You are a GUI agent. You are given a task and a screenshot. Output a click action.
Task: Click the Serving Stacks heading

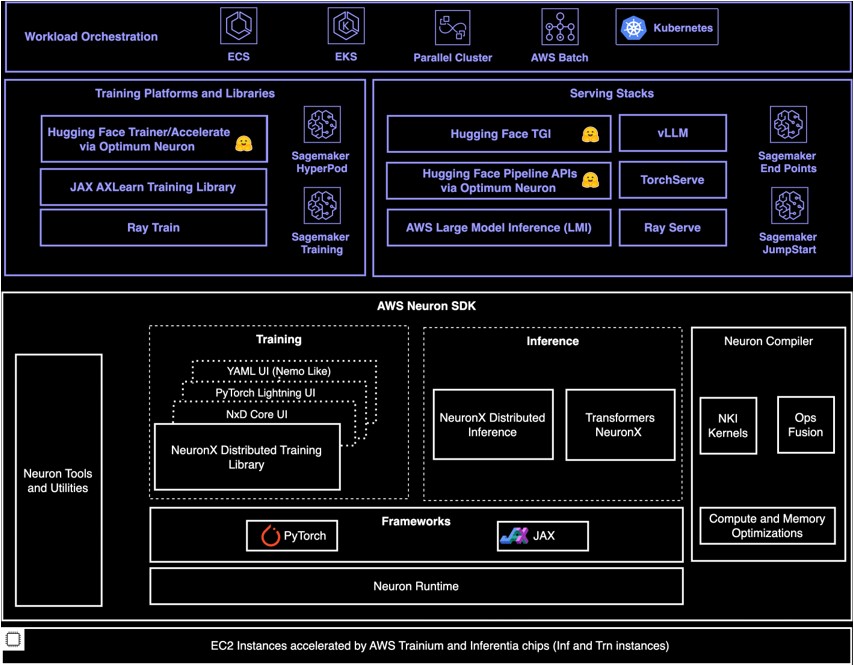612,93
